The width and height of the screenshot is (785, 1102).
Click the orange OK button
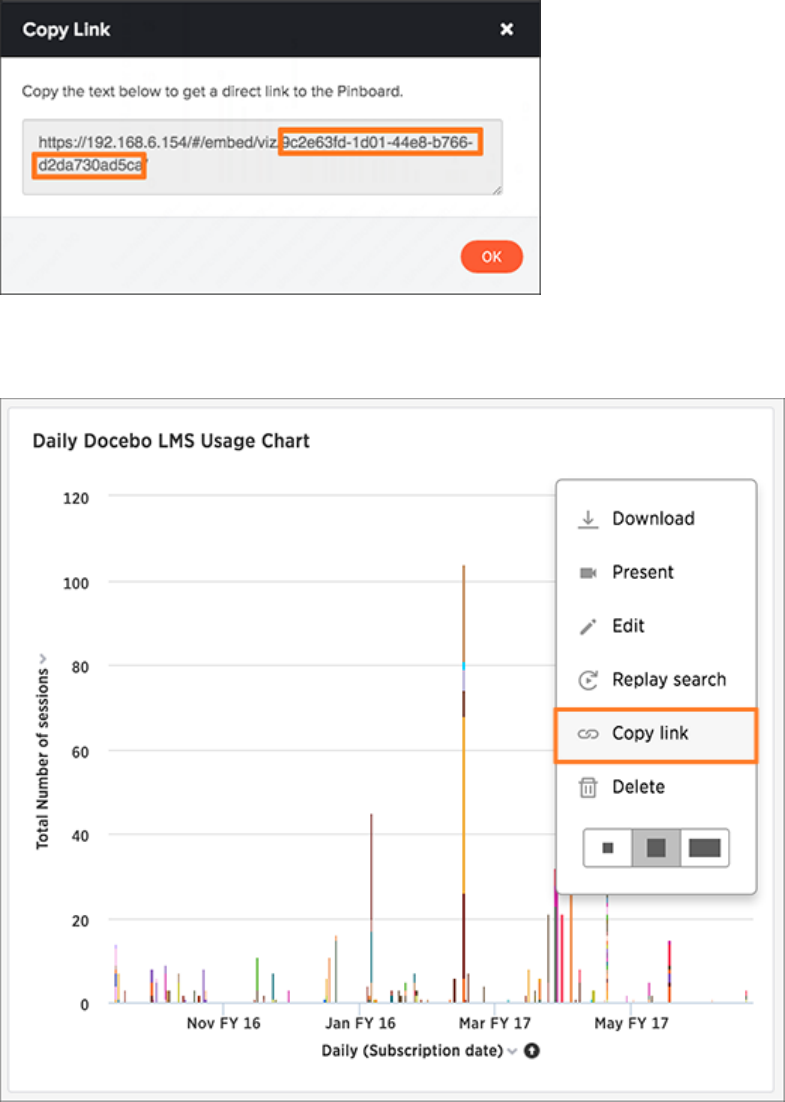pyautogui.click(x=491, y=257)
